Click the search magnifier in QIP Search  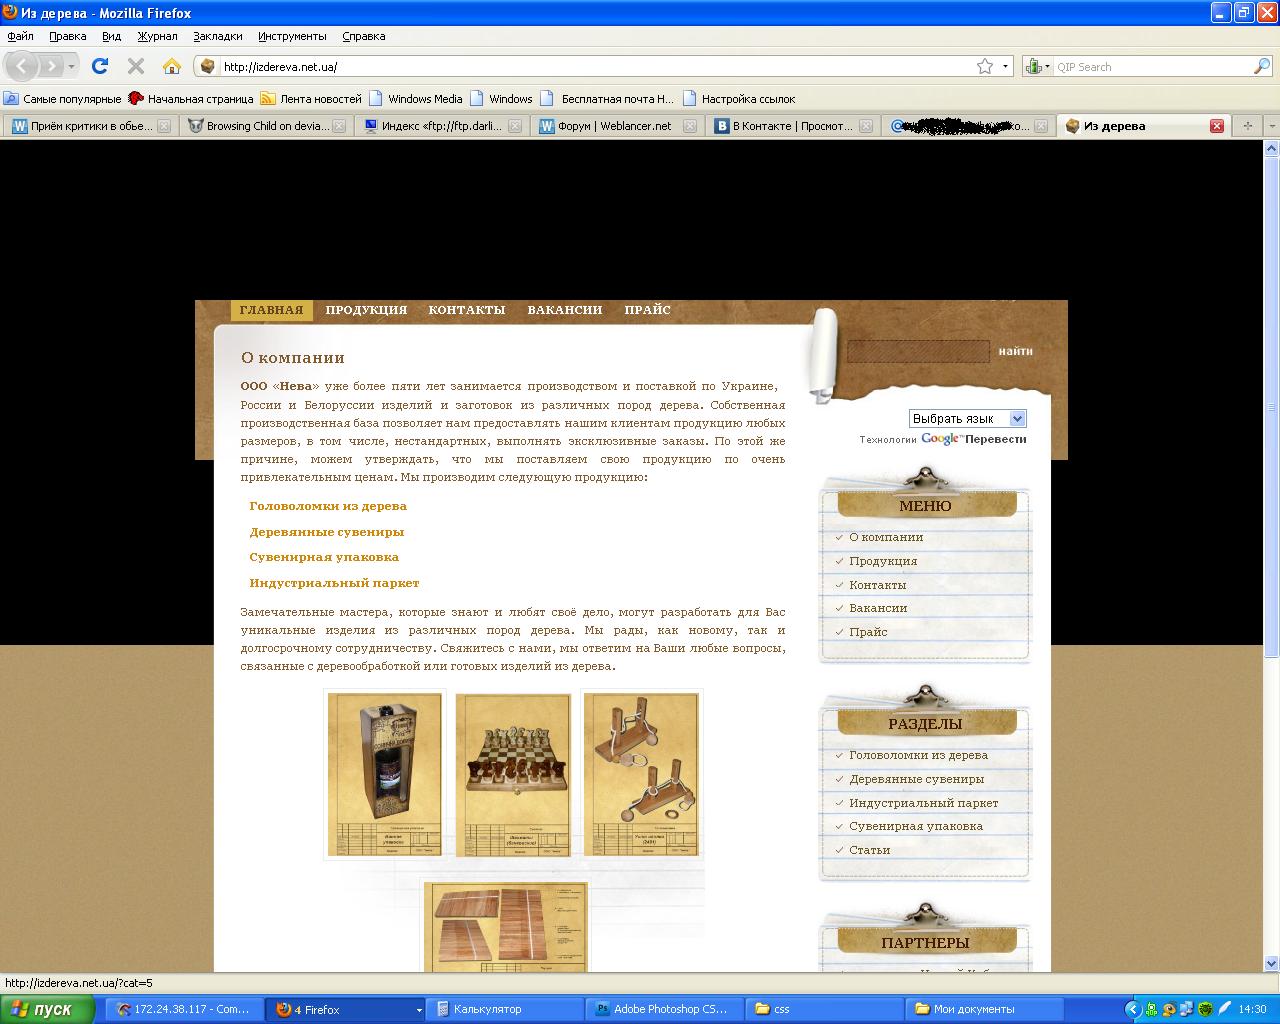tap(1262, 66)
